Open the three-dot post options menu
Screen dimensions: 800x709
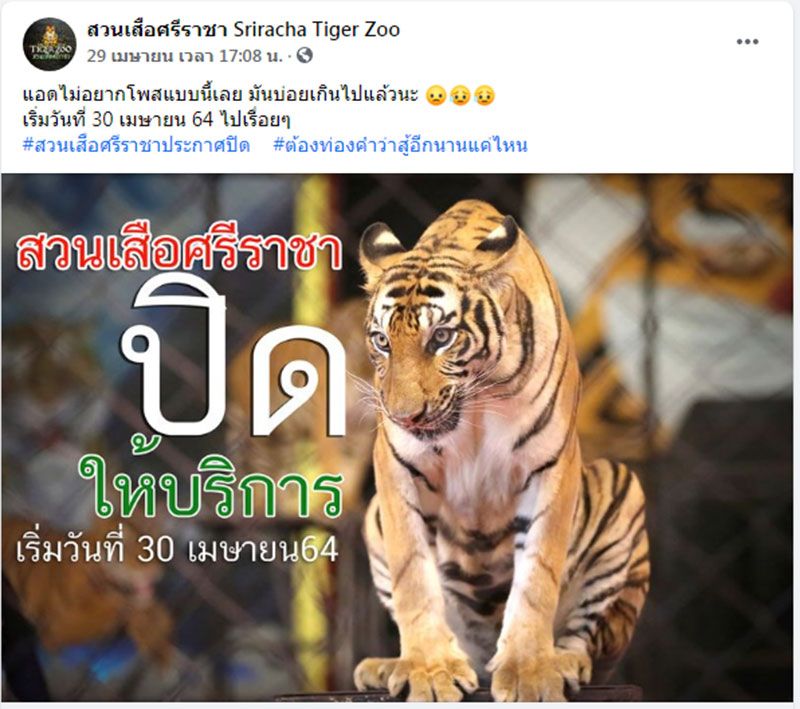(x=747, y=42)
